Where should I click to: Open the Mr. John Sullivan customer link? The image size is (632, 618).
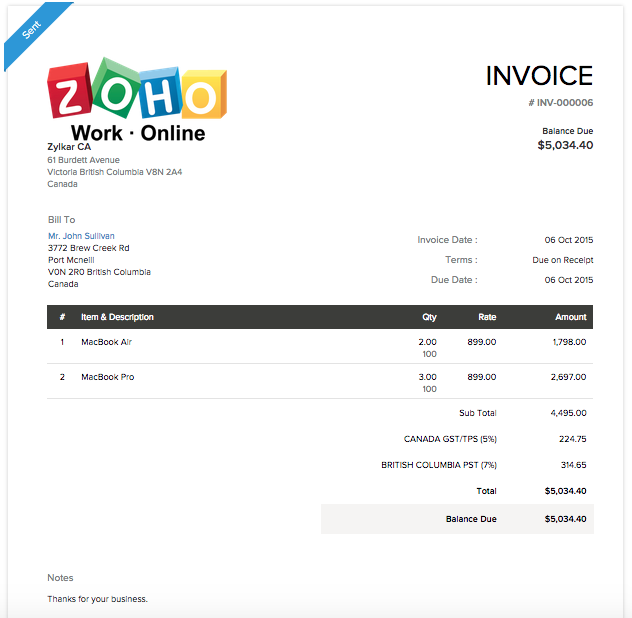[x=81, y=236]
